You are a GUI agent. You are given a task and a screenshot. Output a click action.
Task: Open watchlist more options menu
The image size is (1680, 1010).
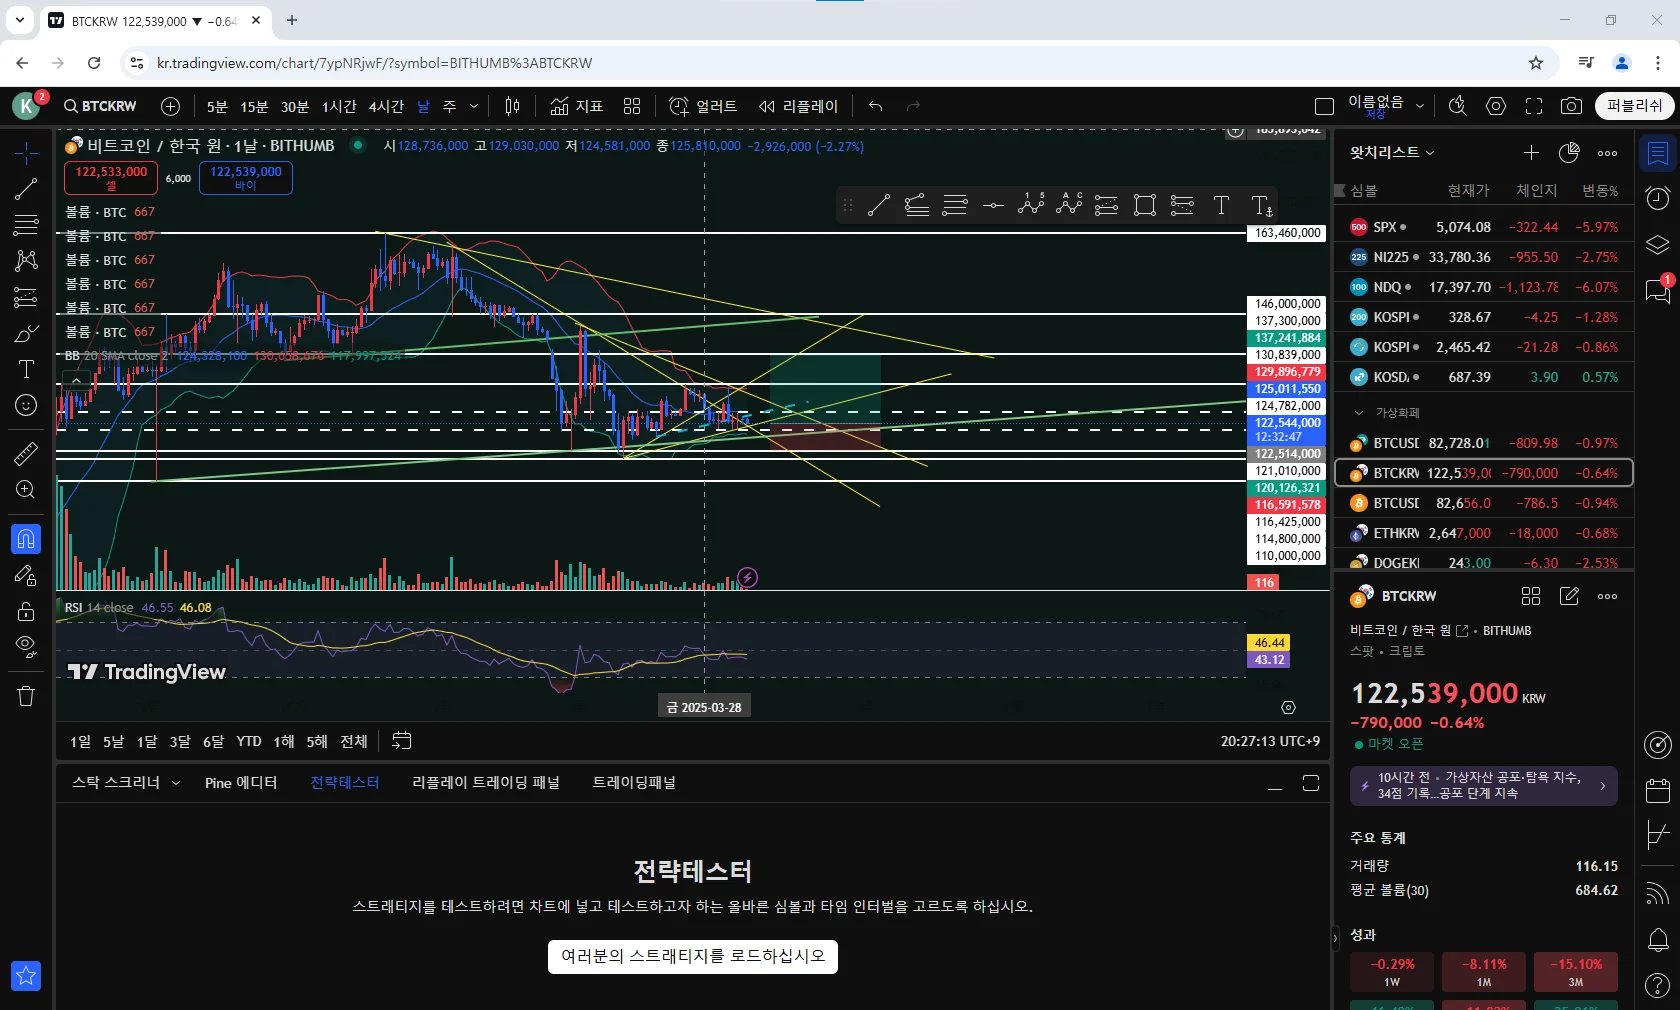1607,152
